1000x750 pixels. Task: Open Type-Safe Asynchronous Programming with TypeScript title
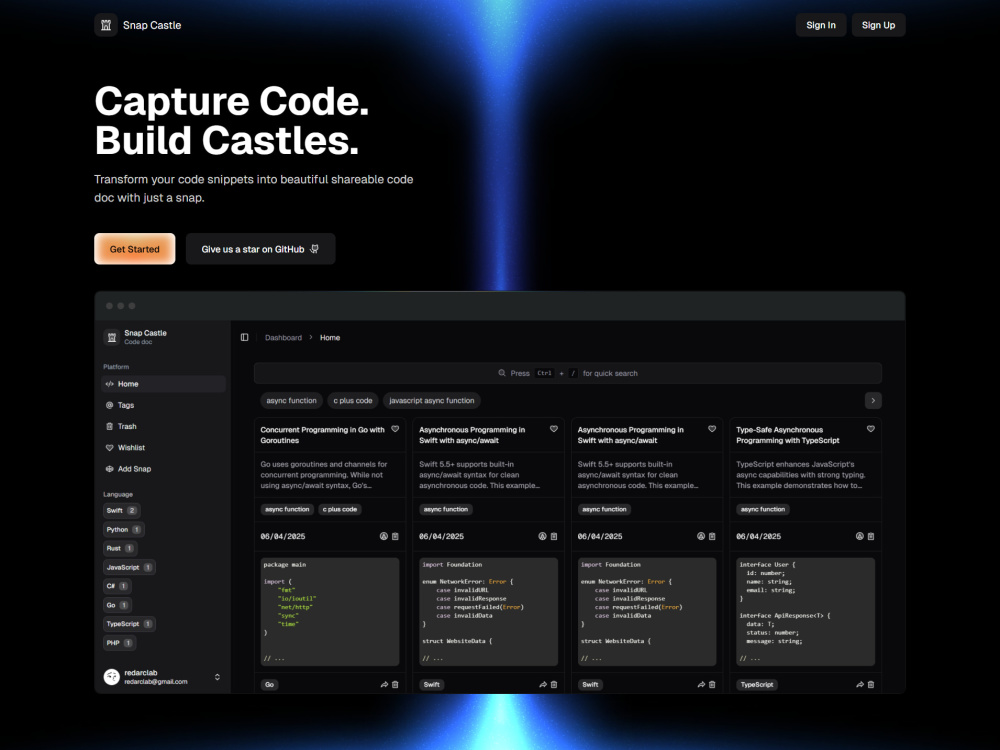click(x=788, y=435)
